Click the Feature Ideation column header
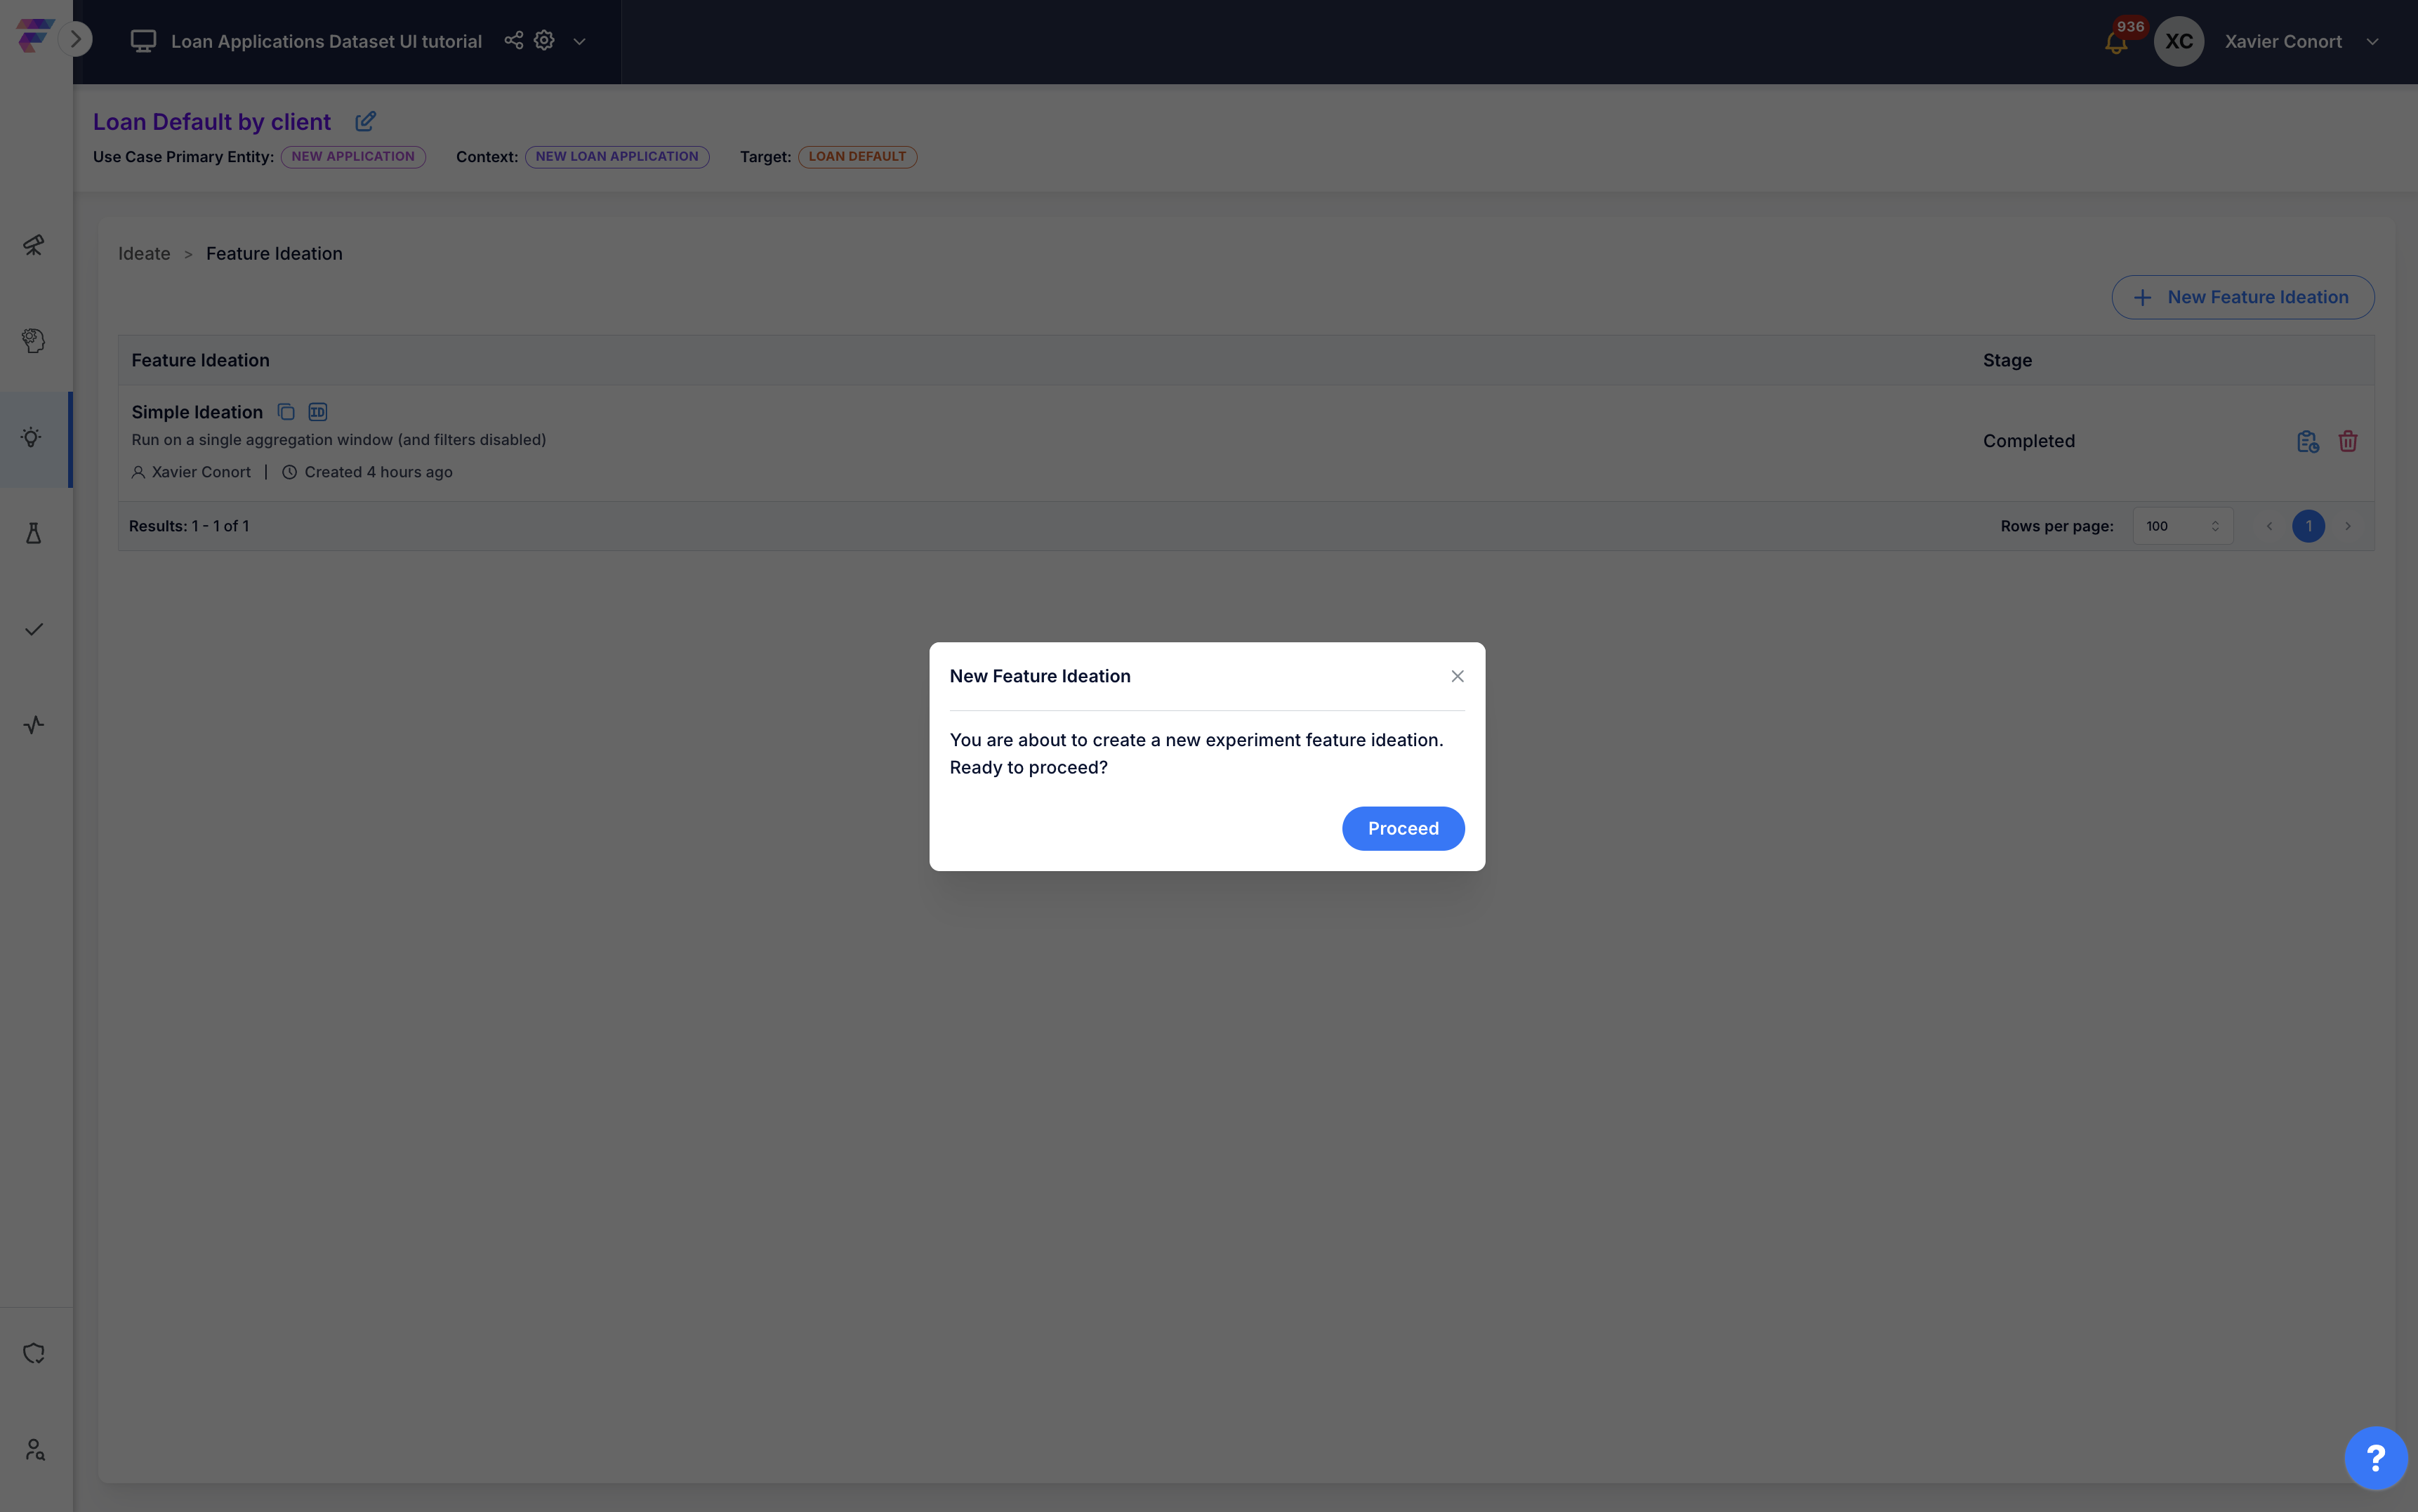 pos(200,360)
